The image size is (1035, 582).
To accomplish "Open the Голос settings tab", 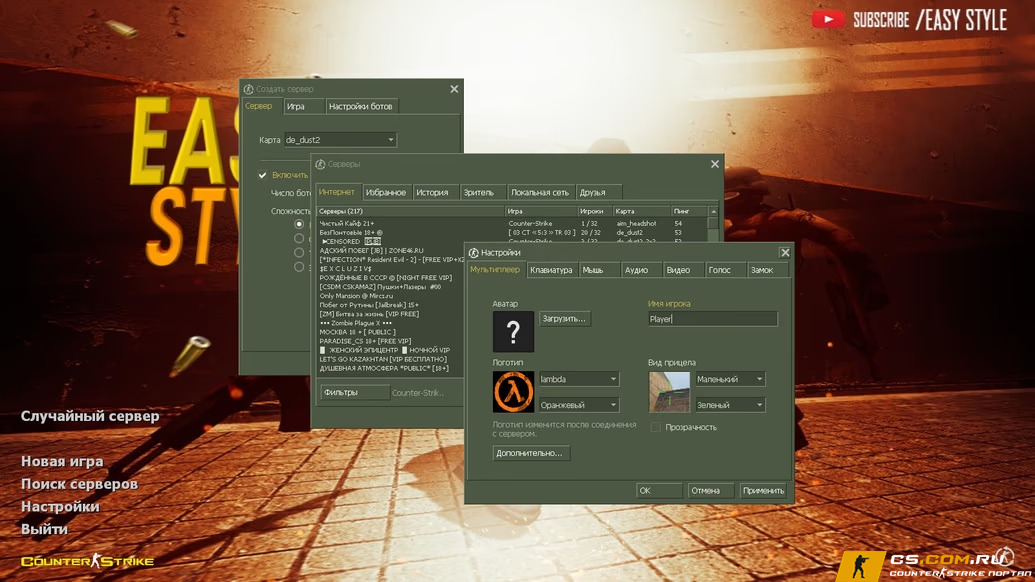I will pyautogui.click(x=725, y=270).
